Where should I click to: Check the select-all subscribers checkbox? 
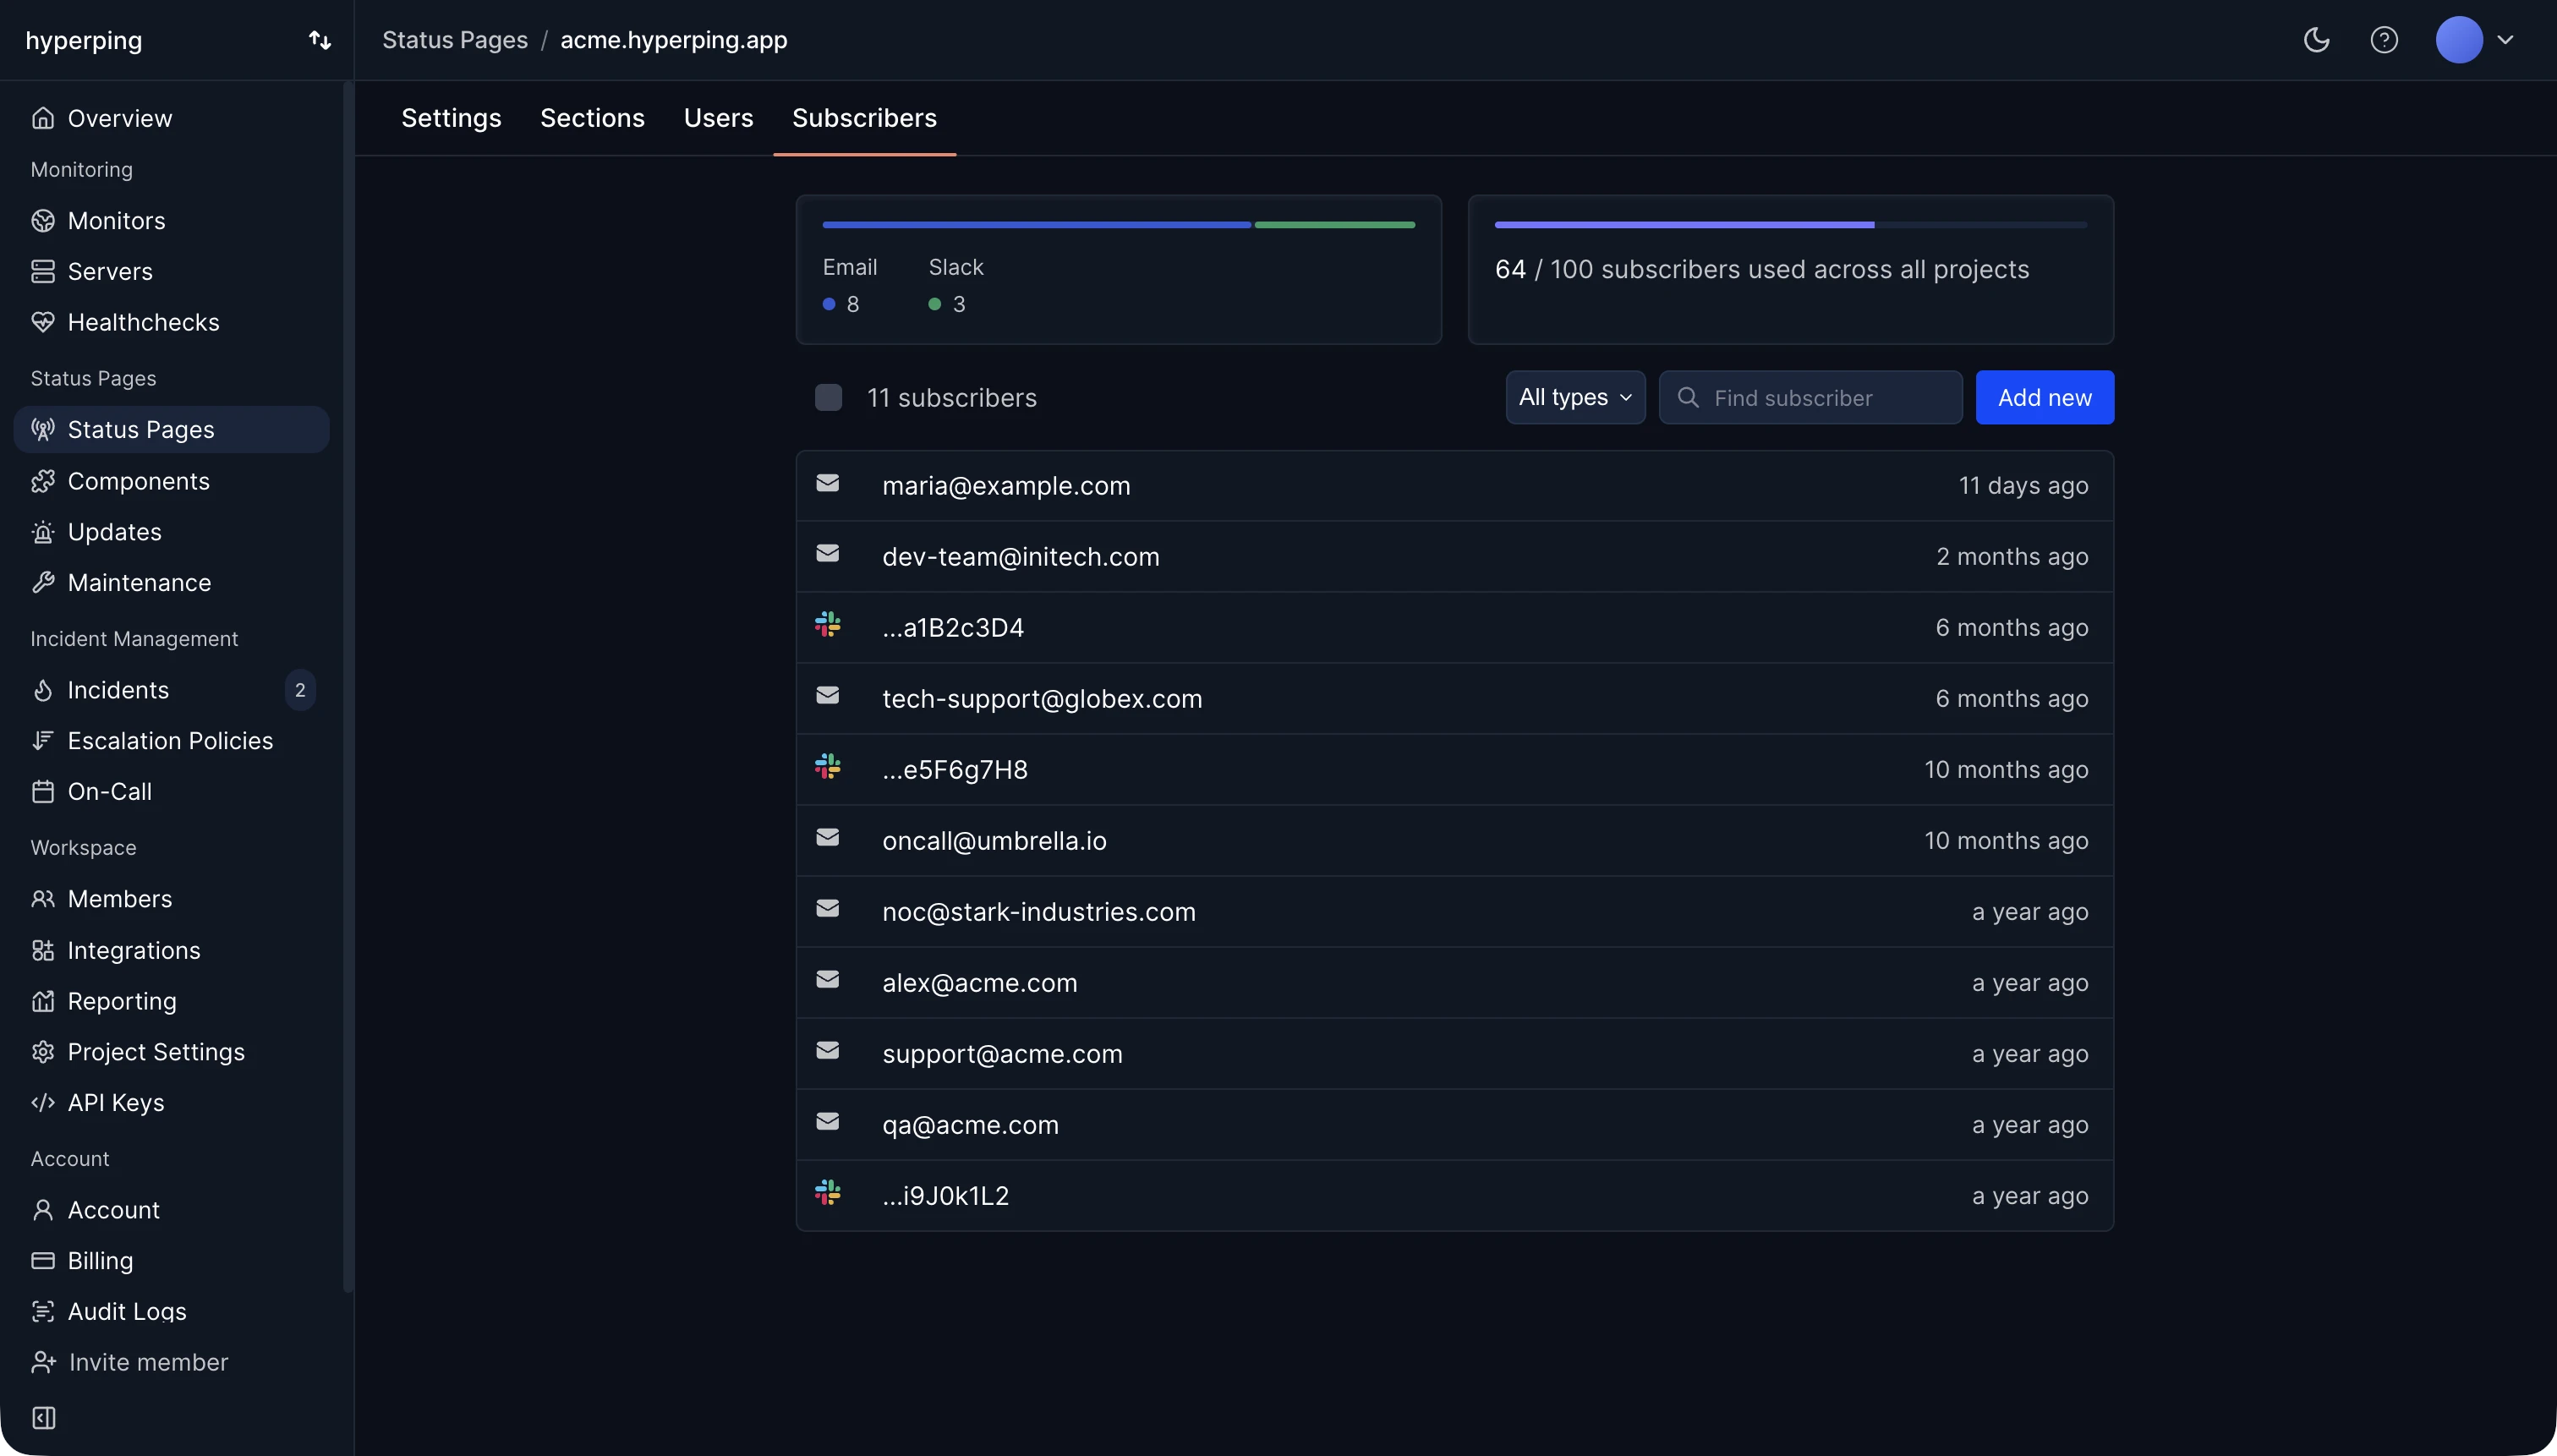[828, 397]
